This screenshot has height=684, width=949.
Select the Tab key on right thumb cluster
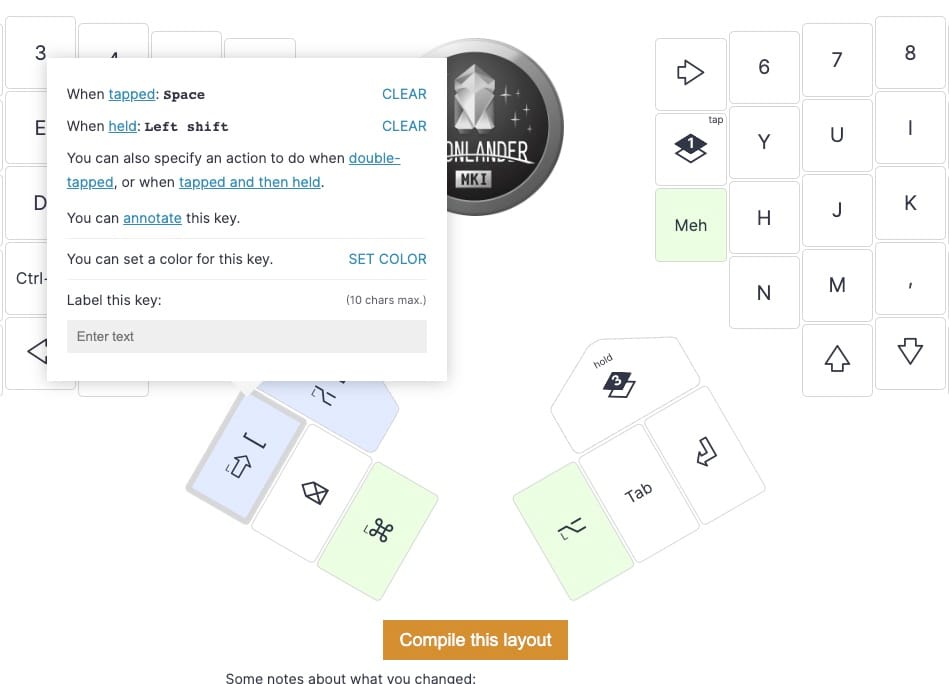pyautogui.click(x=640, y=488)
